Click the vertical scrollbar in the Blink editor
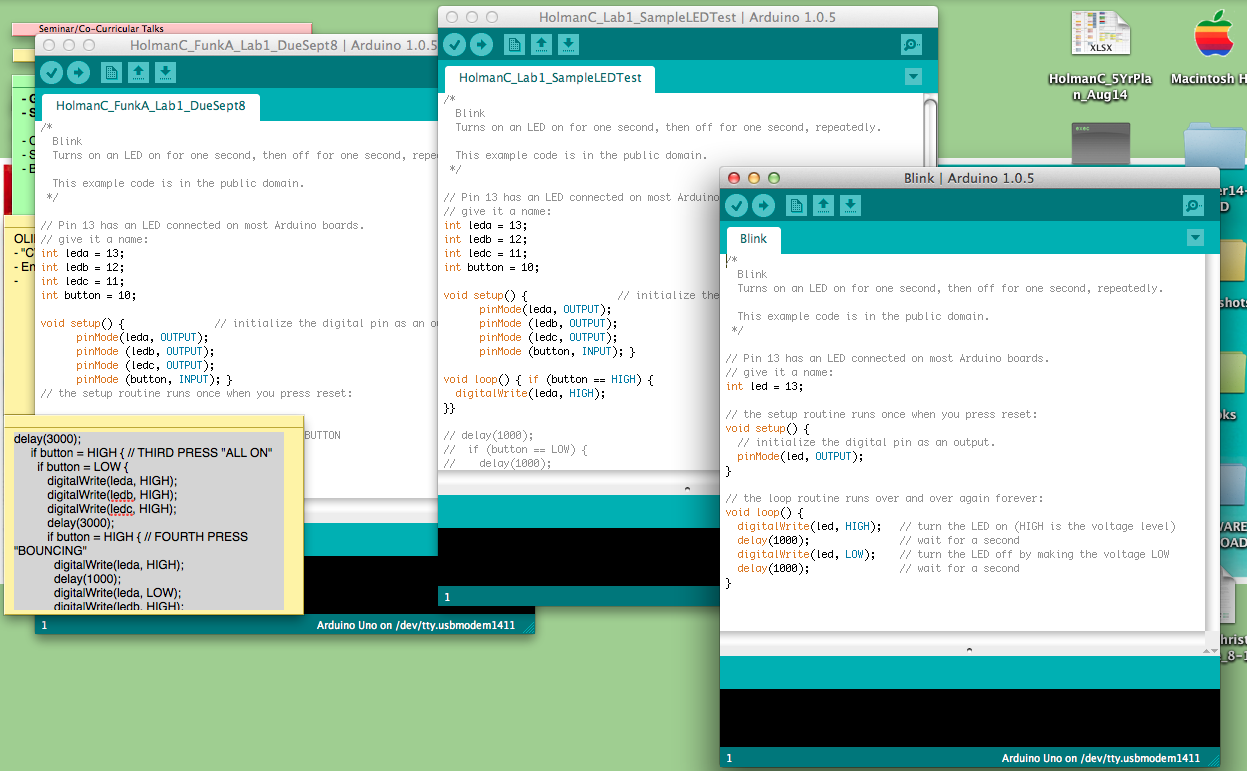The height and width of the screenshot is (771, 1247). click(x=1212, y=440)
